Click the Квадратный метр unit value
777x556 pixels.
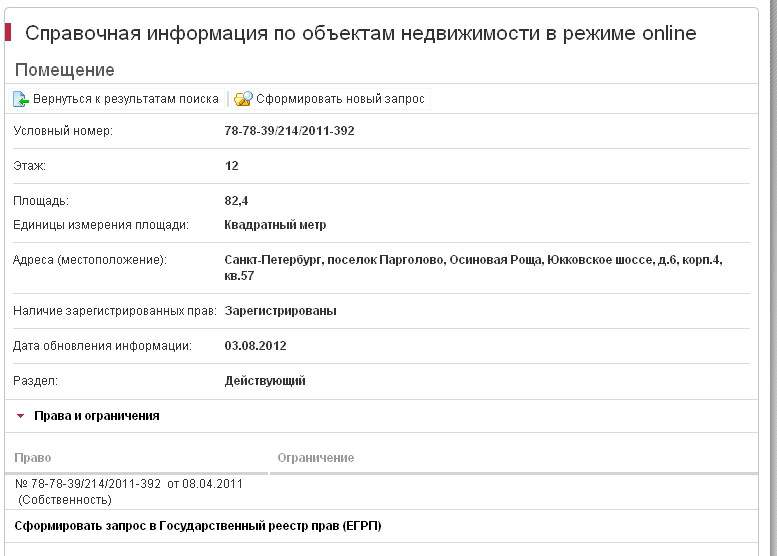[x=275, y=225]
